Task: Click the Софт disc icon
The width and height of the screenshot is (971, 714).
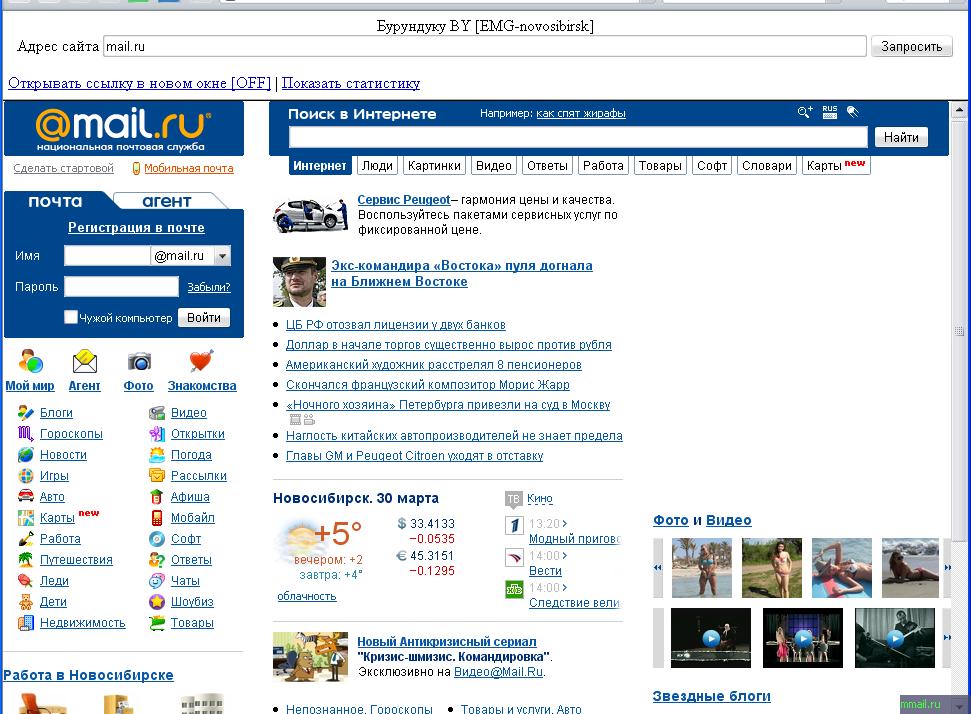Action: point(157,539)
